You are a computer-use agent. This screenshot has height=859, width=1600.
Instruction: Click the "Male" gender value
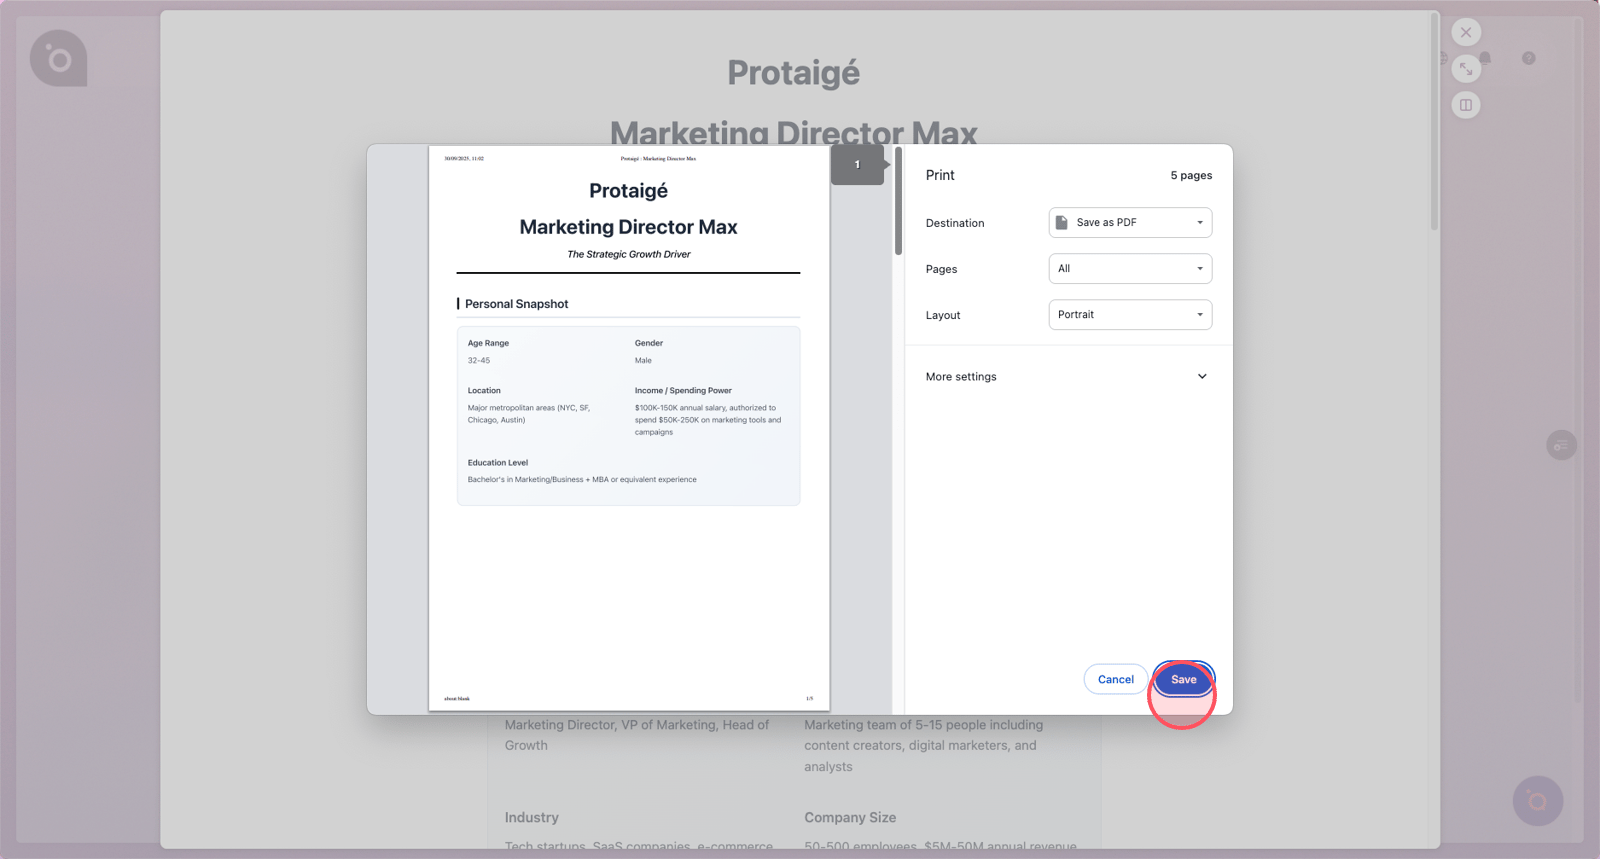click(x=643, y=360)
